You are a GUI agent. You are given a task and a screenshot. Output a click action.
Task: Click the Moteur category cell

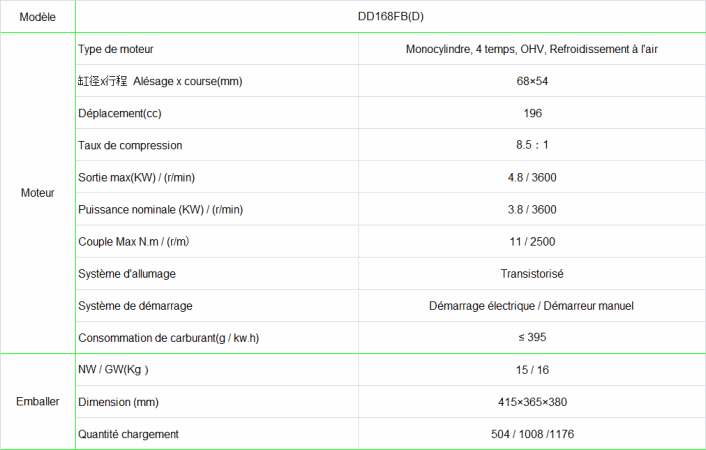click(38, 193)
